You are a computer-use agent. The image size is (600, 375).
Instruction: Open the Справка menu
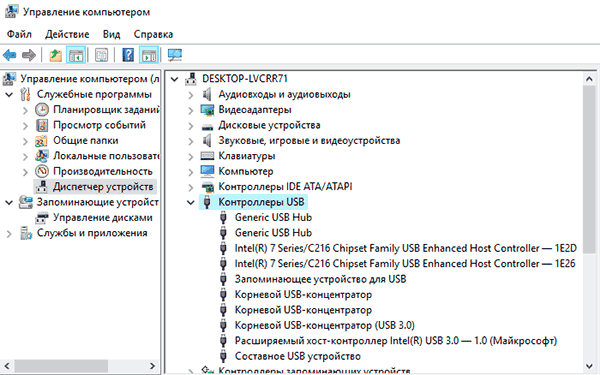point(153,34)
